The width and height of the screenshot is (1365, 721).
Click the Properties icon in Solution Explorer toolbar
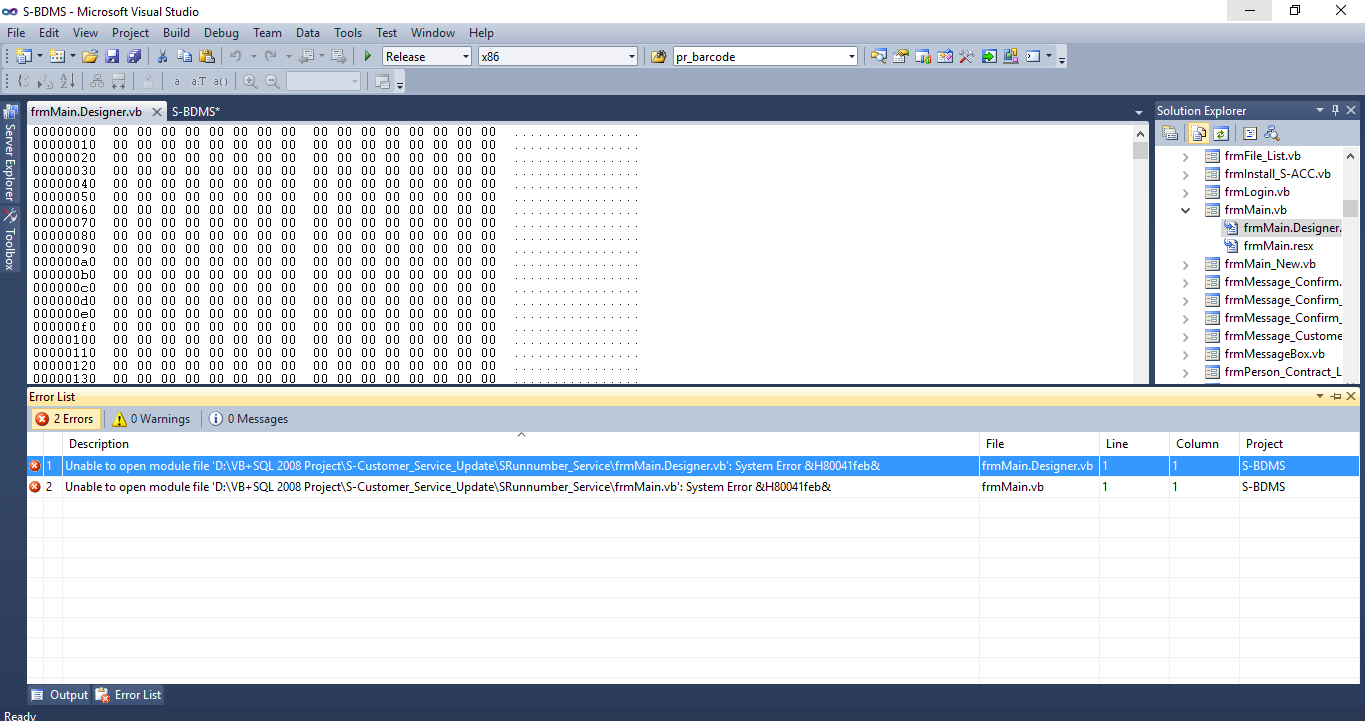(x=1170, y=133)
